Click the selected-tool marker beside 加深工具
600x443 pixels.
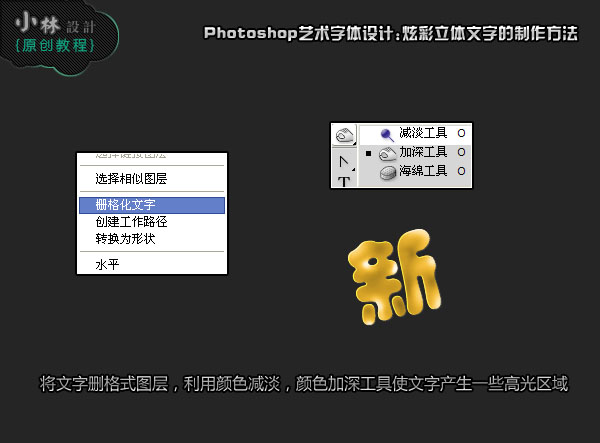click(368, 153)
